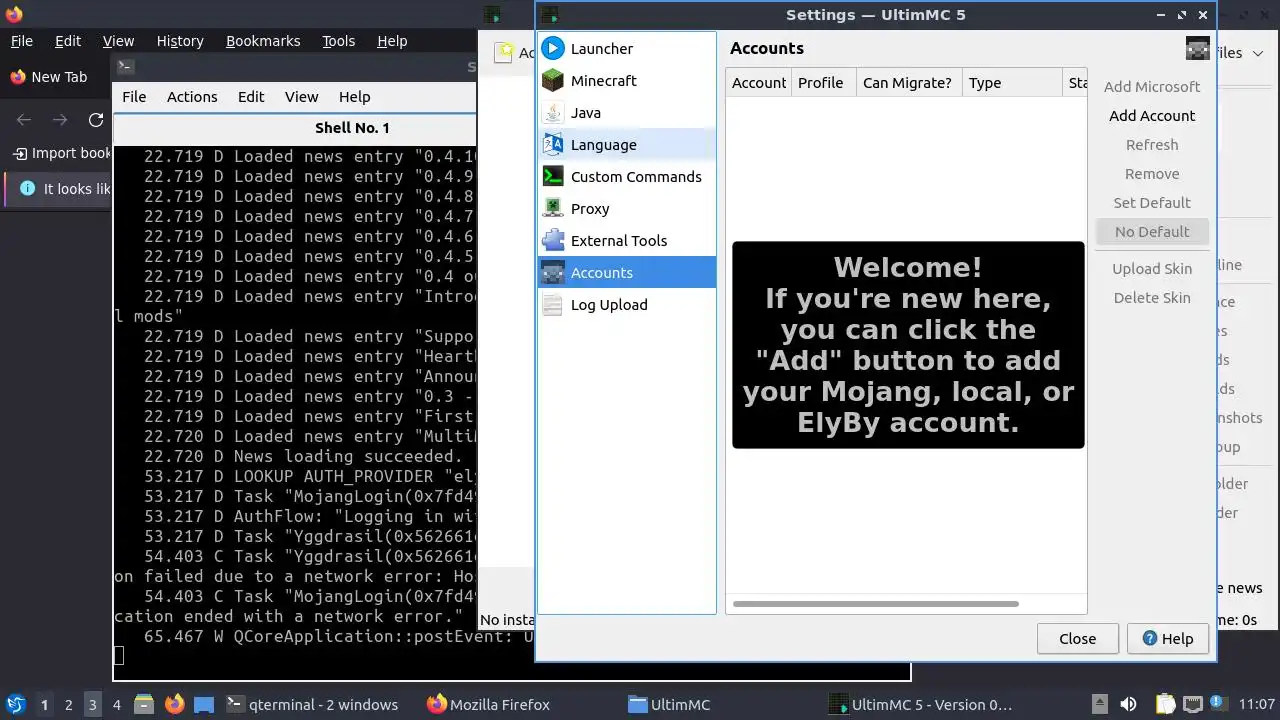Select the Proxy settings page
Image resolution: width=1280 pixels, height=720 pixels.
(x=627, y=208)
